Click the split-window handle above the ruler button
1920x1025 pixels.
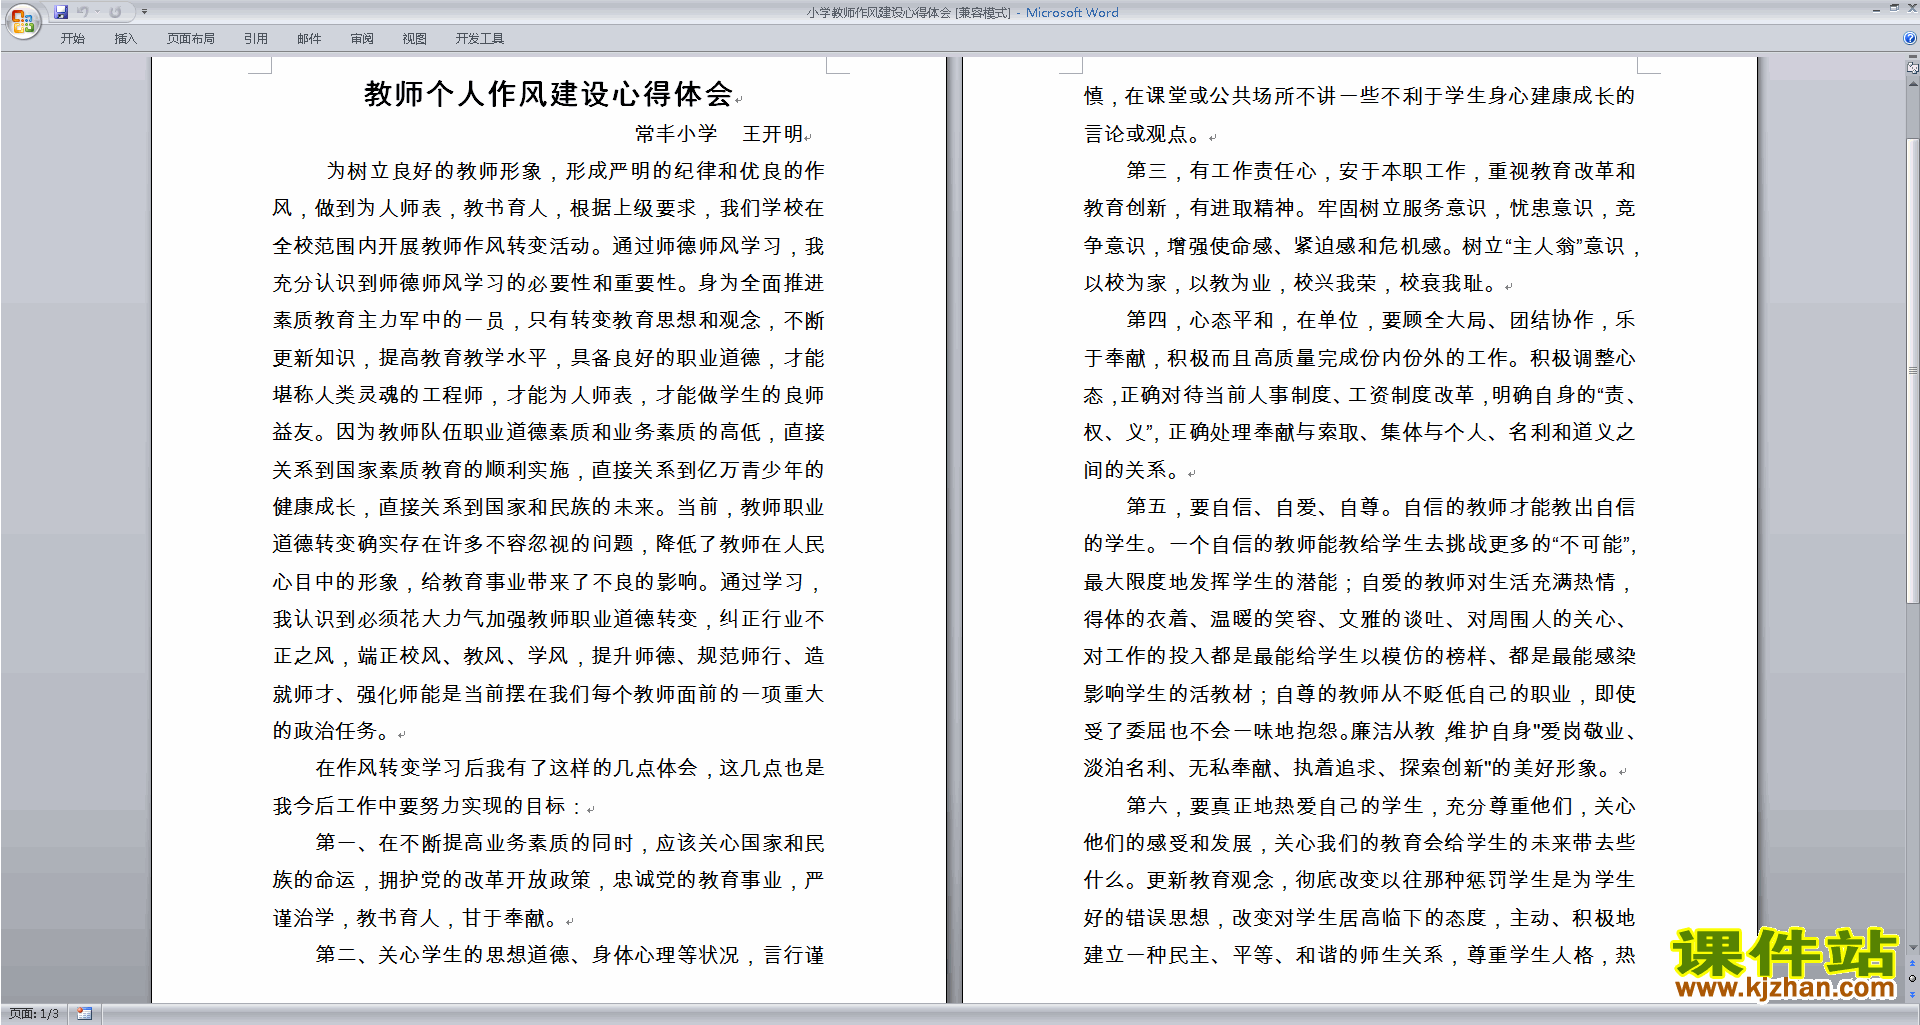(1913, 58)
